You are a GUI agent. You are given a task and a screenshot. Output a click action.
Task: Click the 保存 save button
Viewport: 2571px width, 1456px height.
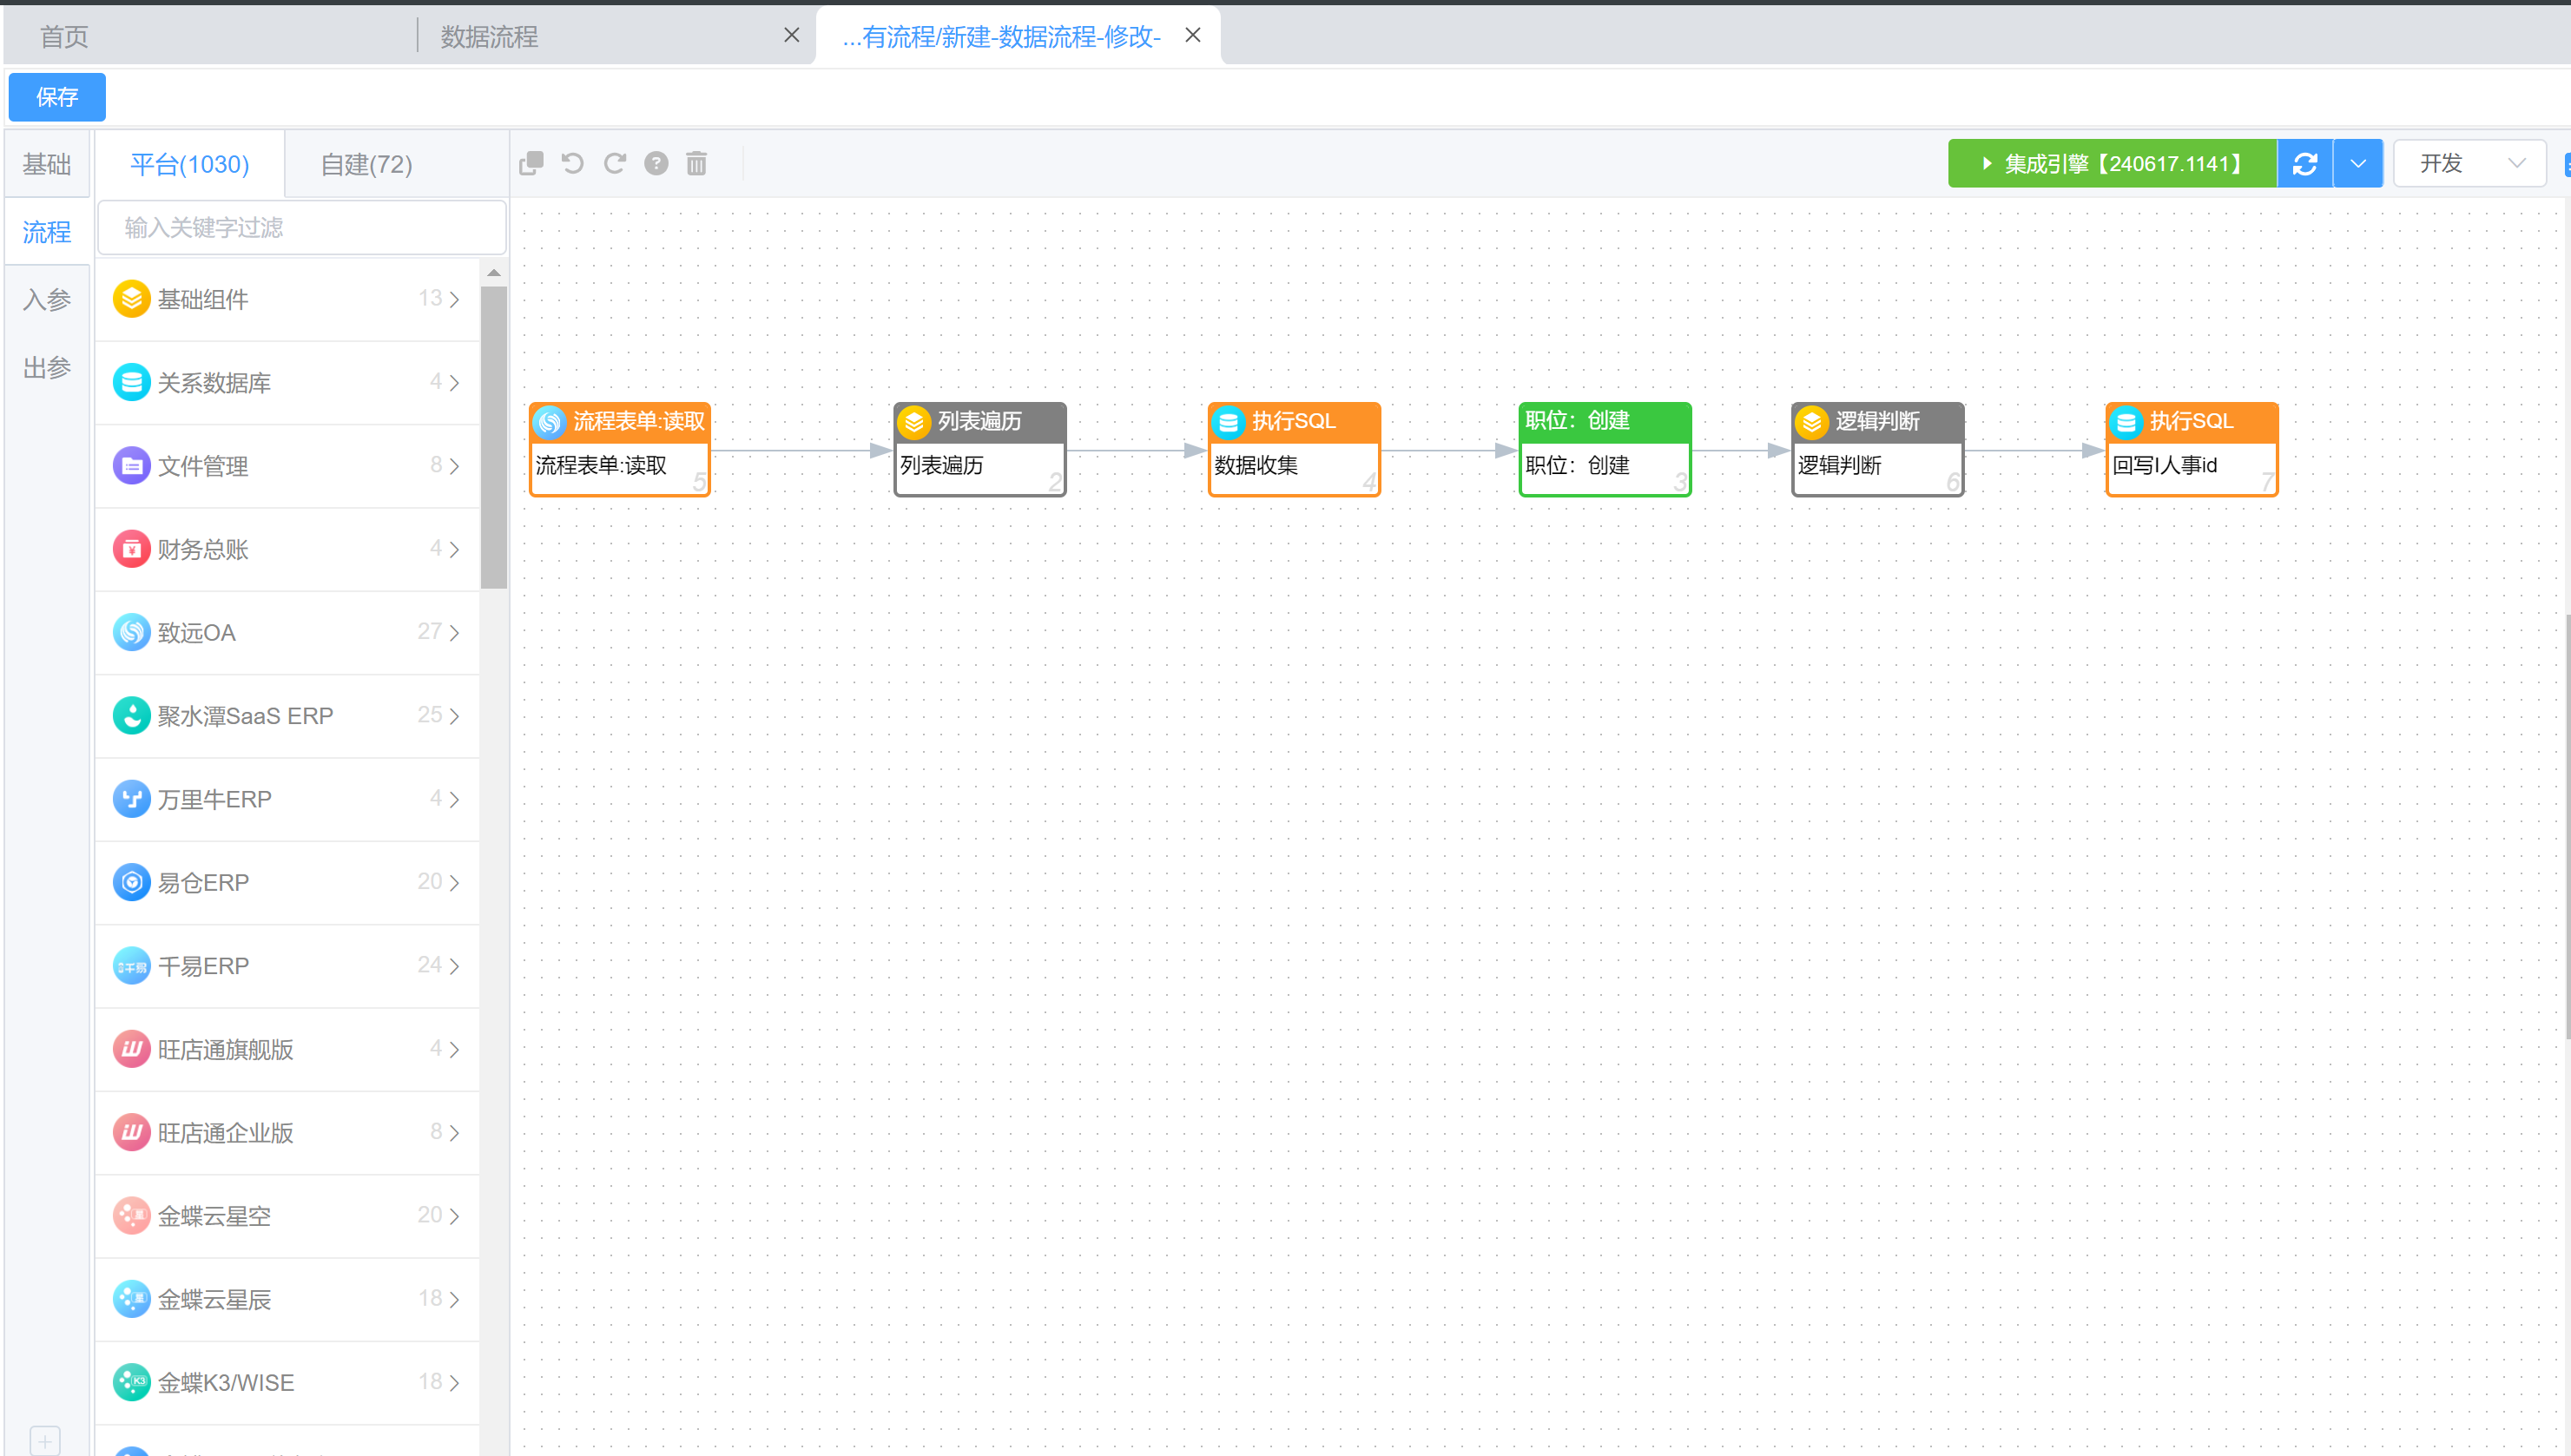(57, 97)
